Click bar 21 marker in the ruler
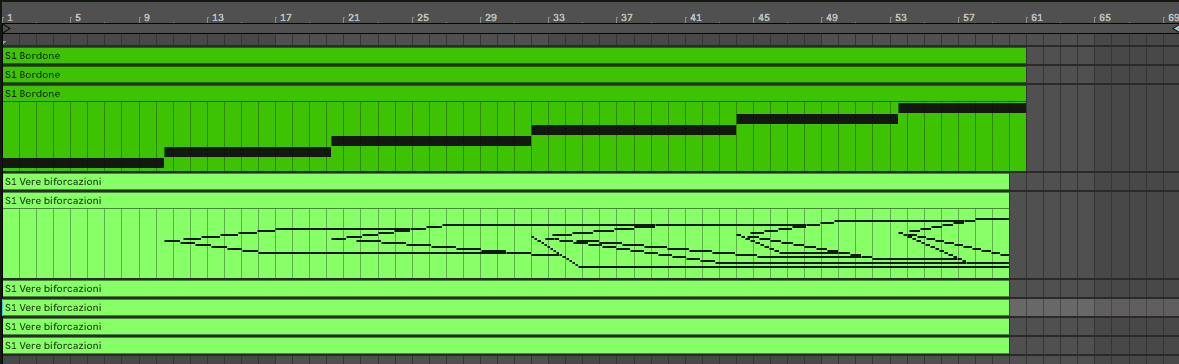The image size is (1179, 364). pos(353,17)
